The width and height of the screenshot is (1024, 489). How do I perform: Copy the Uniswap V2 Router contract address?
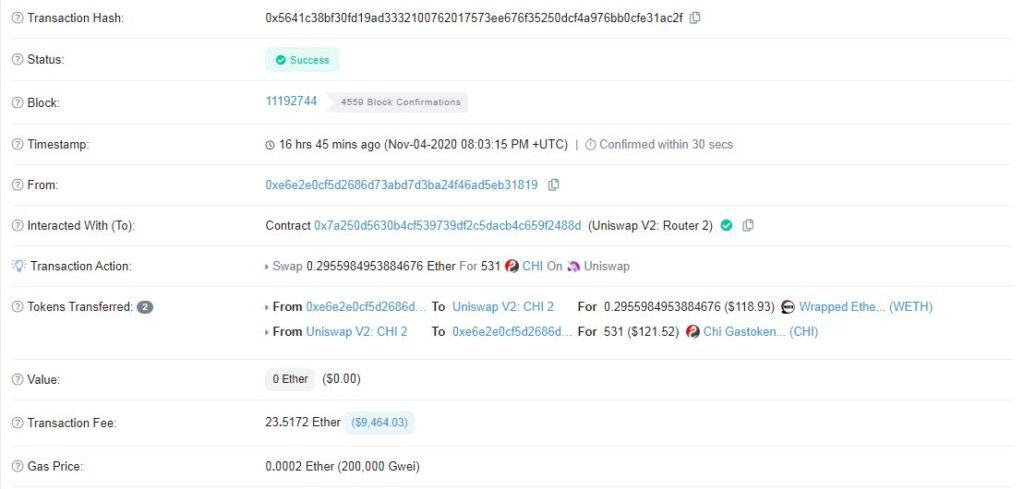pyautogui.click(x=748, y=225)
